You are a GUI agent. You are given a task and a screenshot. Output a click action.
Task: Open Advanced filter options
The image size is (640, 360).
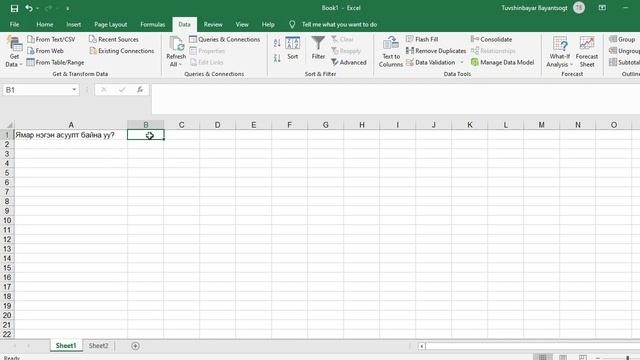pos(349,62)
